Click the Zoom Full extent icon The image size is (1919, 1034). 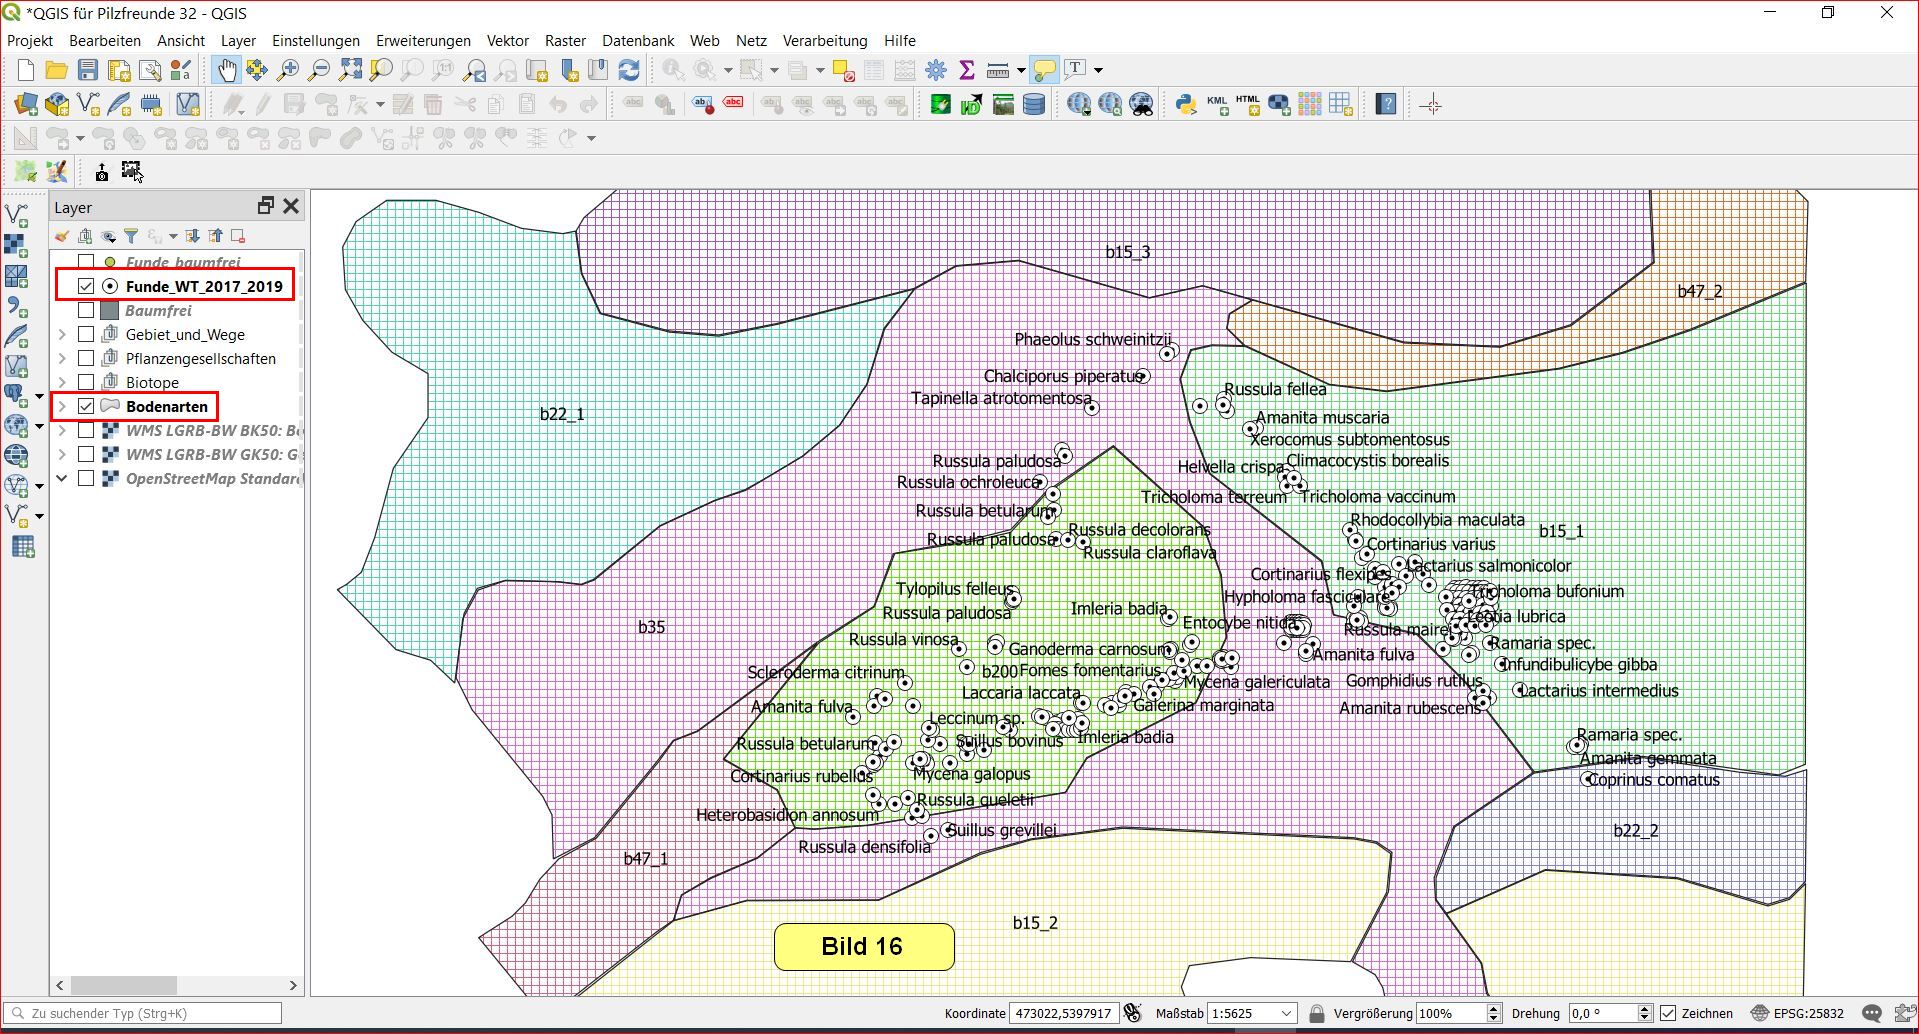350,70
